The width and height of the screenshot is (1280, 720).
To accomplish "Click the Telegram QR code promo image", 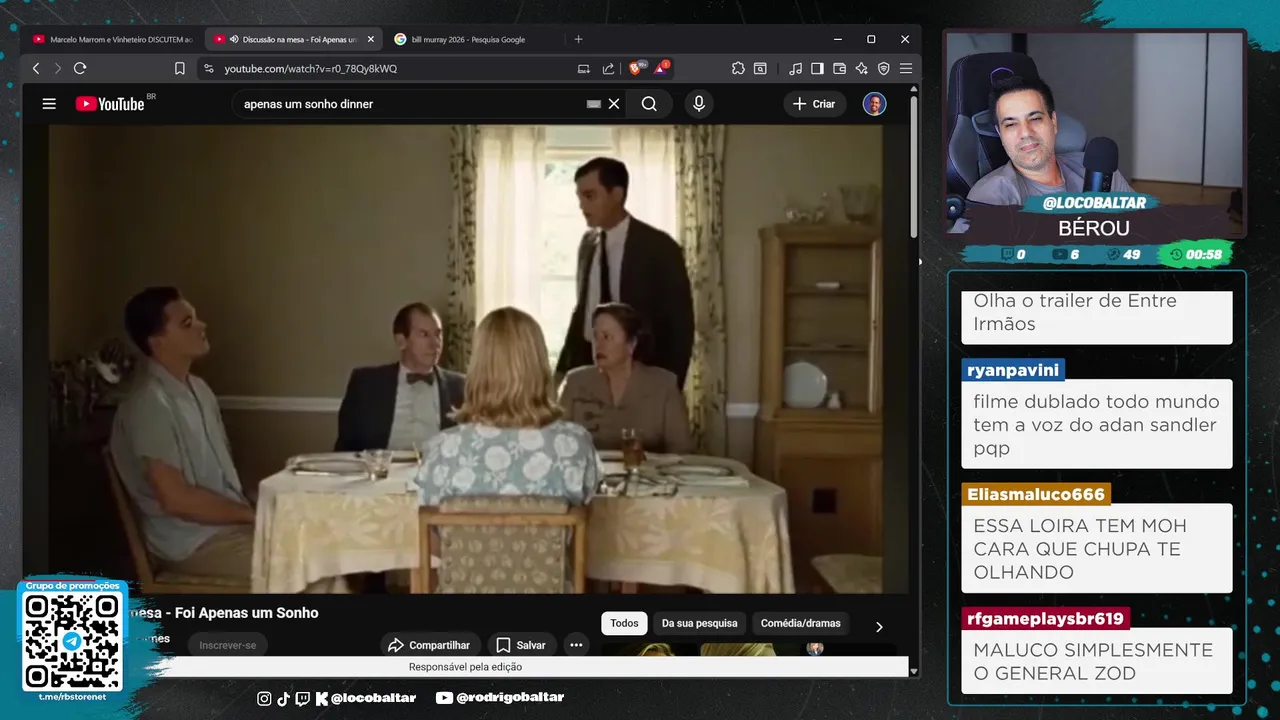I will click(72, 640).
